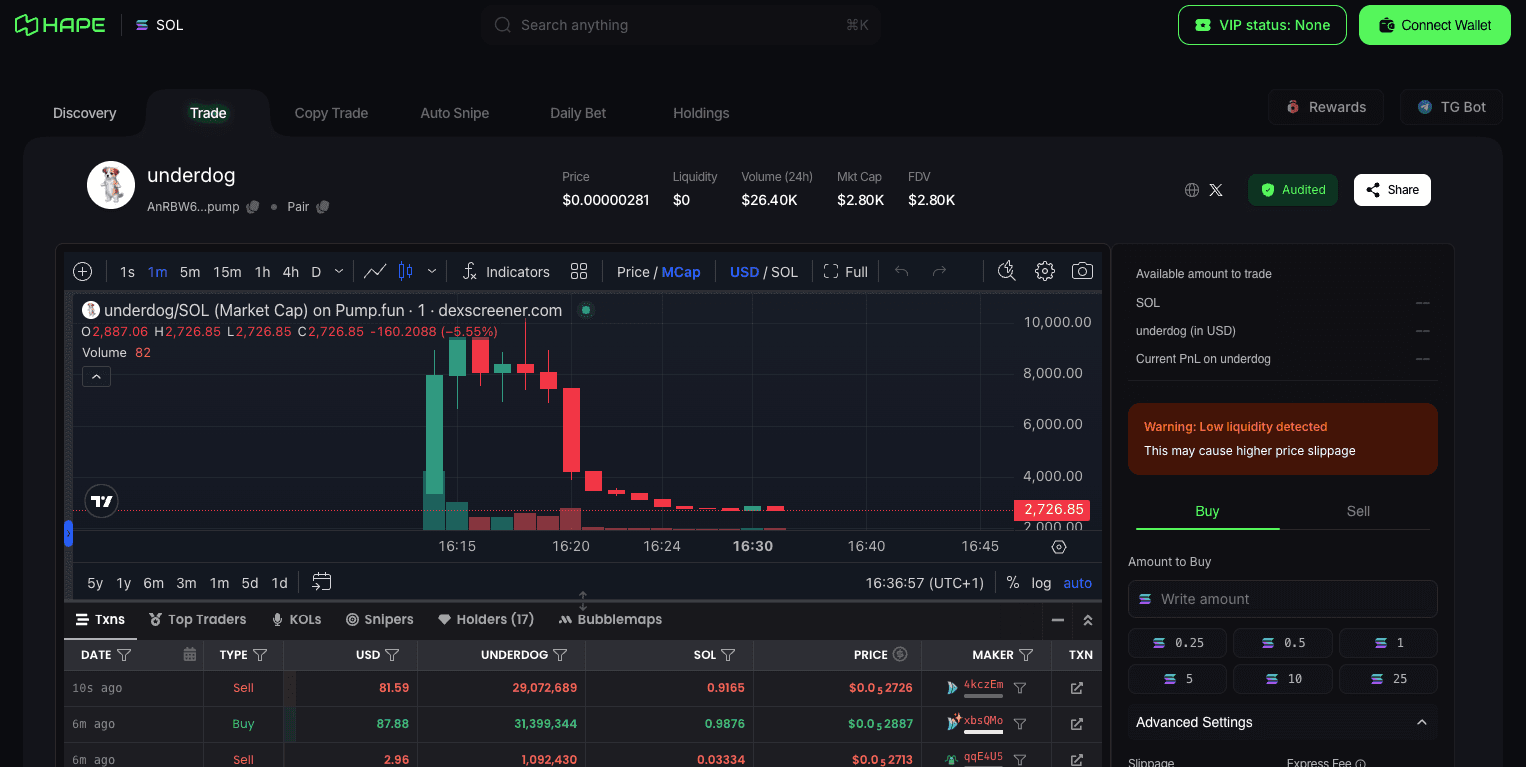The height and width of the screenshot is (767, 1526).
Task: Open the token website globe icon
Action: (x=1192, y=190)
